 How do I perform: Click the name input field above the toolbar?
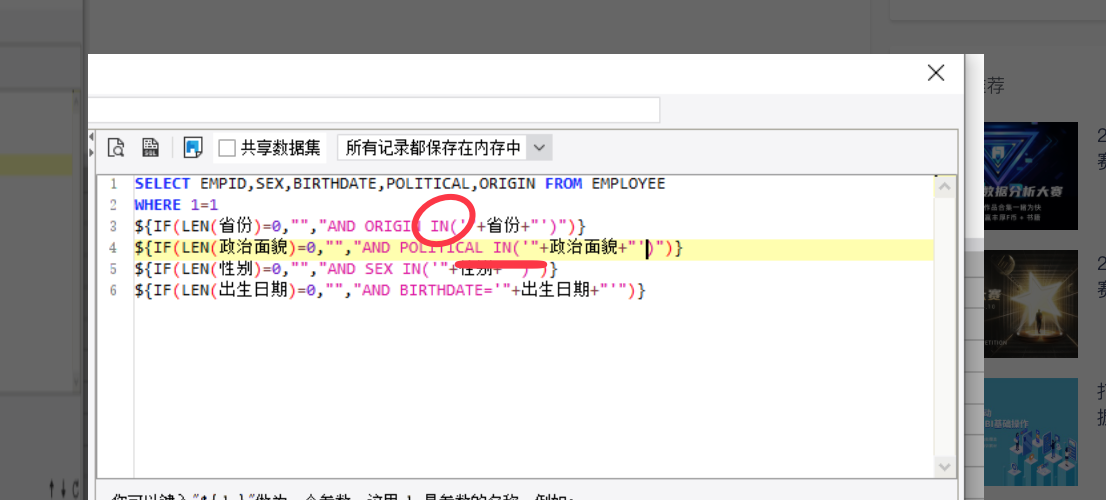pyautogui.click(x=374, y=110)
